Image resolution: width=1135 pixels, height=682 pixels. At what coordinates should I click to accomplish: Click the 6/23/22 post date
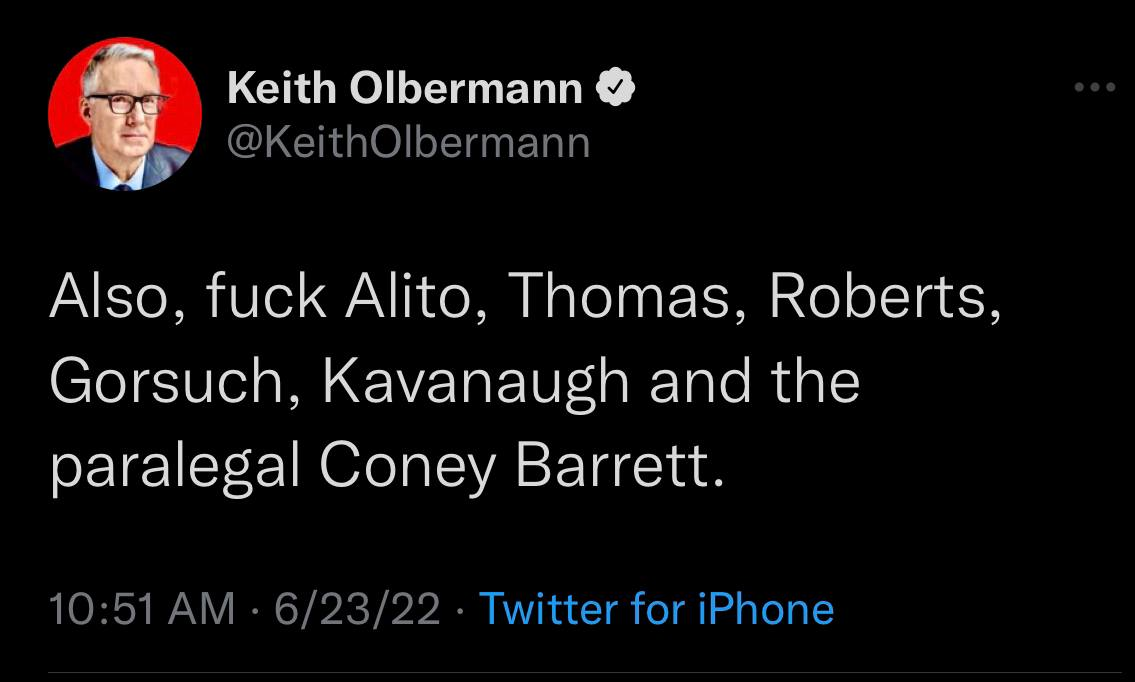[357, 608]
